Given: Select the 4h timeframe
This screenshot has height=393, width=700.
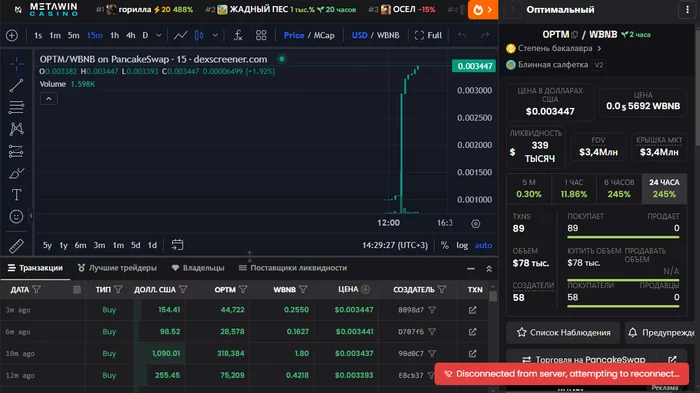Looking at the screenshot, I should click(x=131, y=35).
